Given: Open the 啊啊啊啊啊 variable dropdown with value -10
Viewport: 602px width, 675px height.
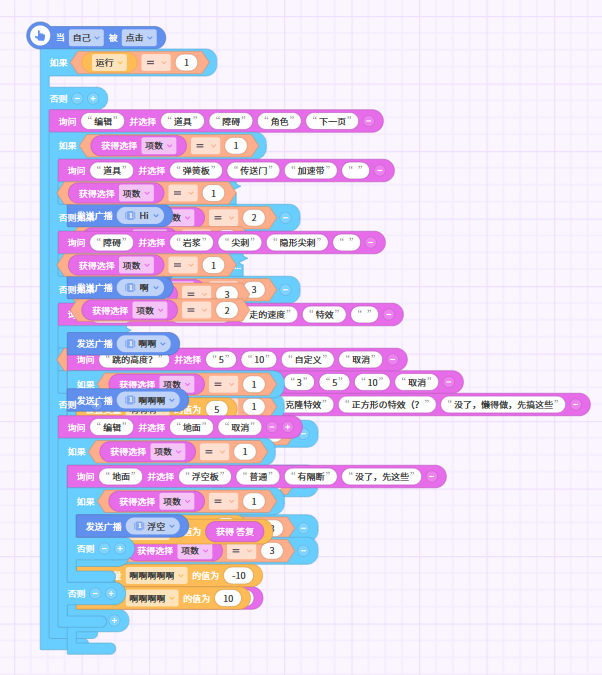Looking at the screenshot, I should [156, 576].
